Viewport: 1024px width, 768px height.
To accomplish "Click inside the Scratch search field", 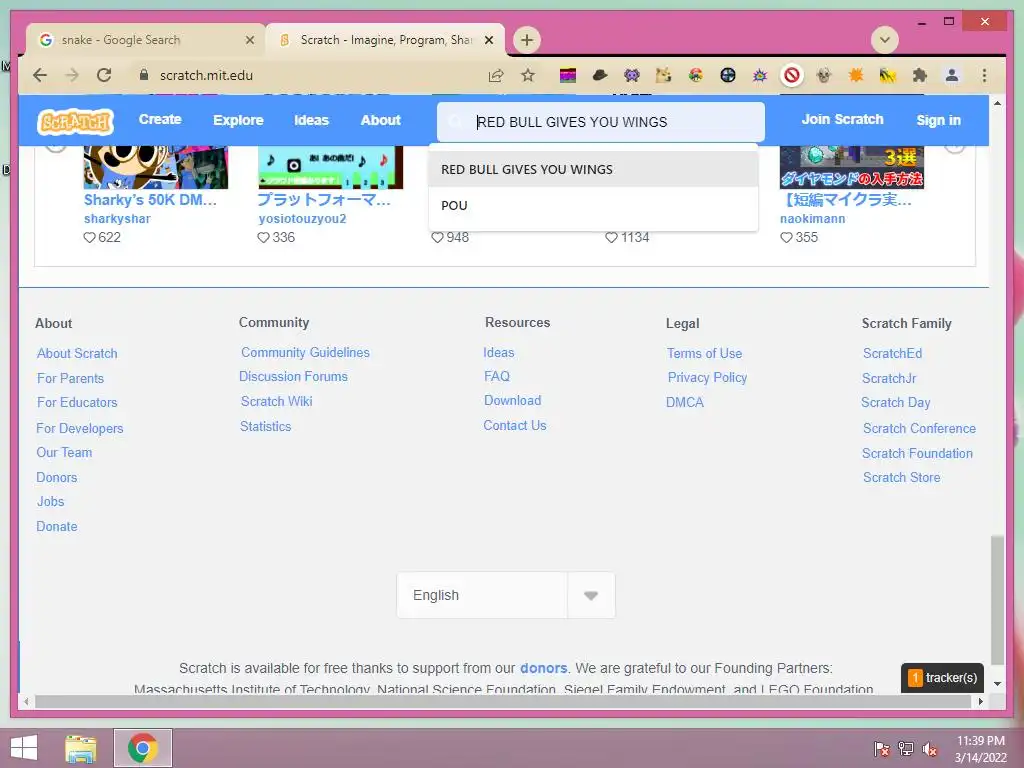I will click(601, 122).
